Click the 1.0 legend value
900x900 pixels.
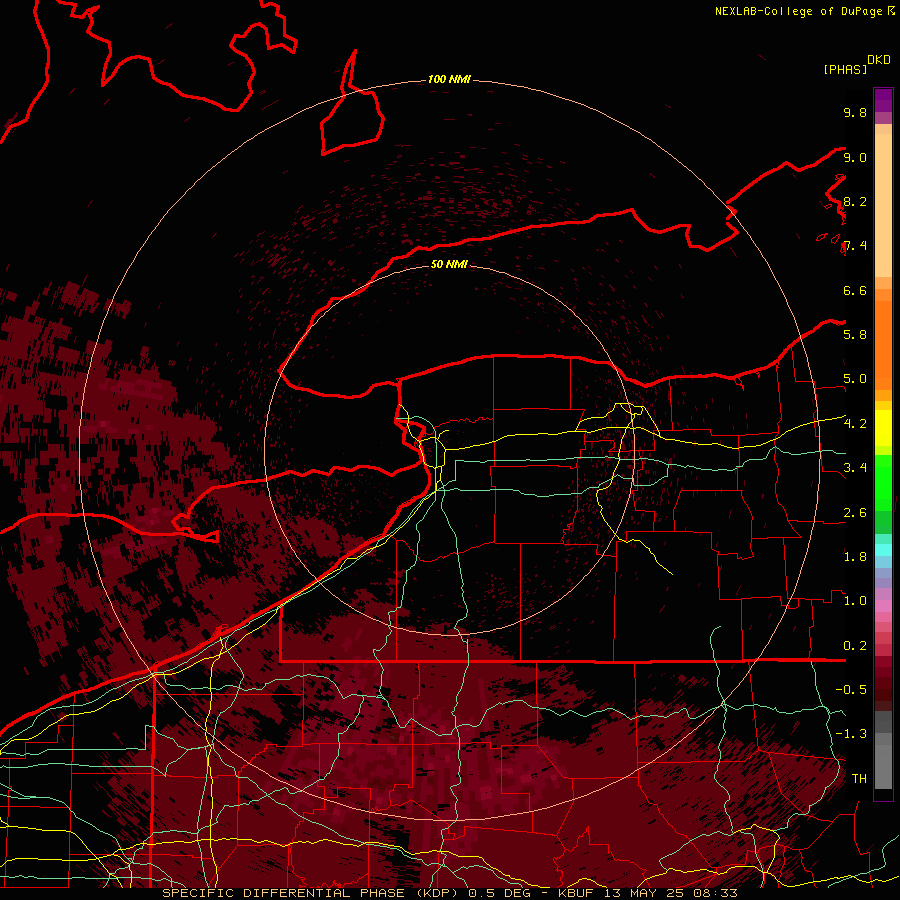pos(855,600)
